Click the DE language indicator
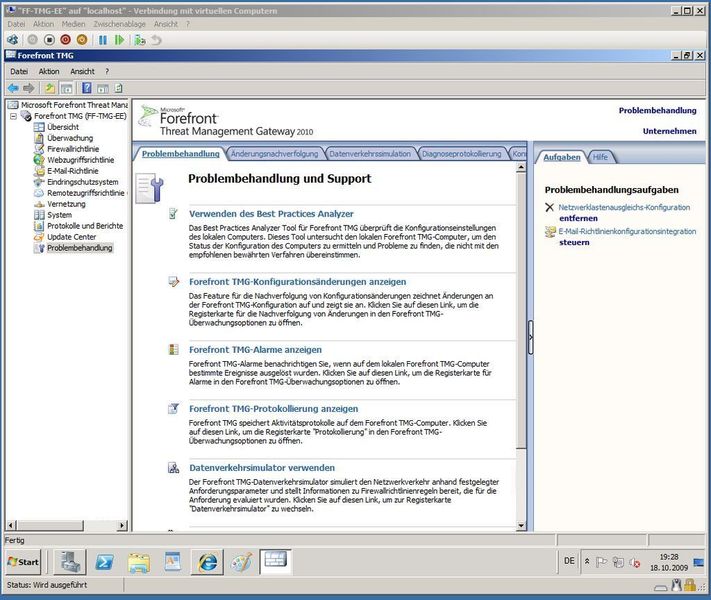The image size is (711, 600). [x=569, y=561]
